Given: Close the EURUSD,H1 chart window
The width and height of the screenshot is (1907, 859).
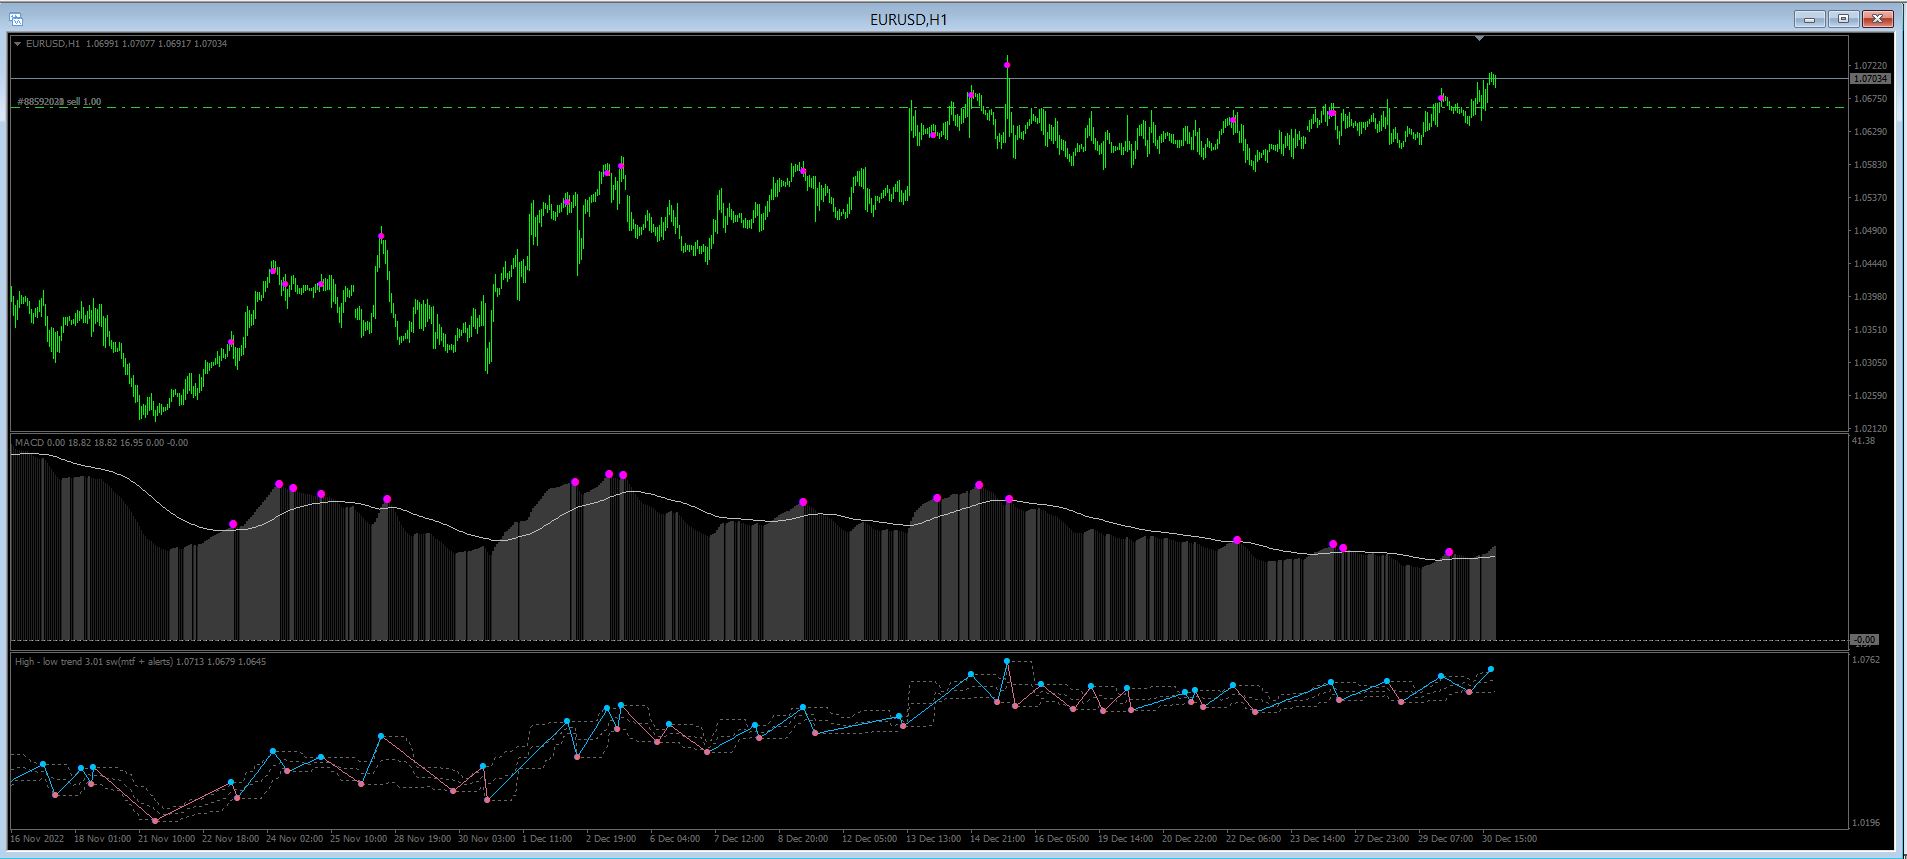Looking at the screenshot, I should click(x=1878, y=19).
